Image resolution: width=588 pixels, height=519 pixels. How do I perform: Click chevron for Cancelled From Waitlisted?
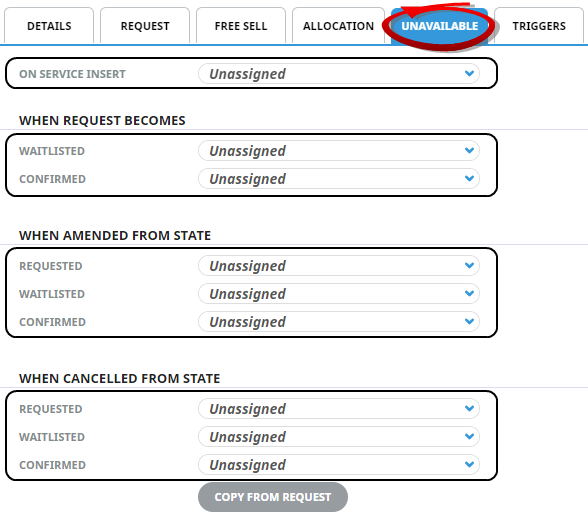click(x=469, y=436)
